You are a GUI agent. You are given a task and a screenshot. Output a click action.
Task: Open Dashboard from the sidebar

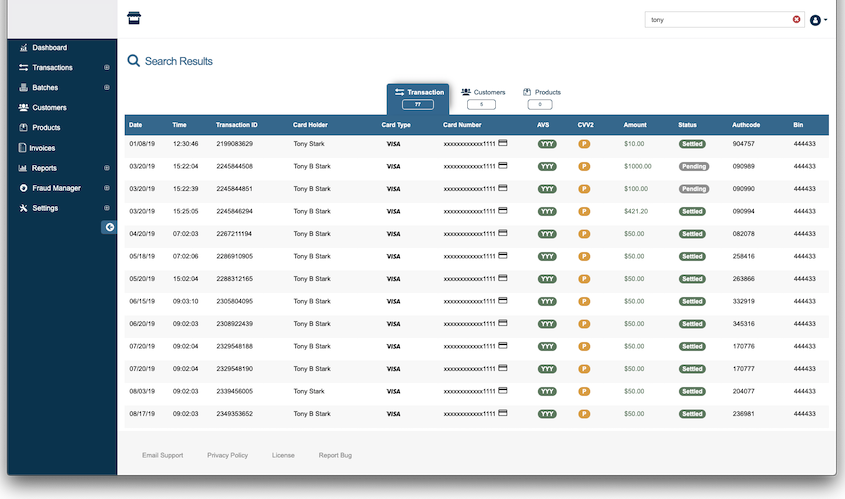[48, 48]
